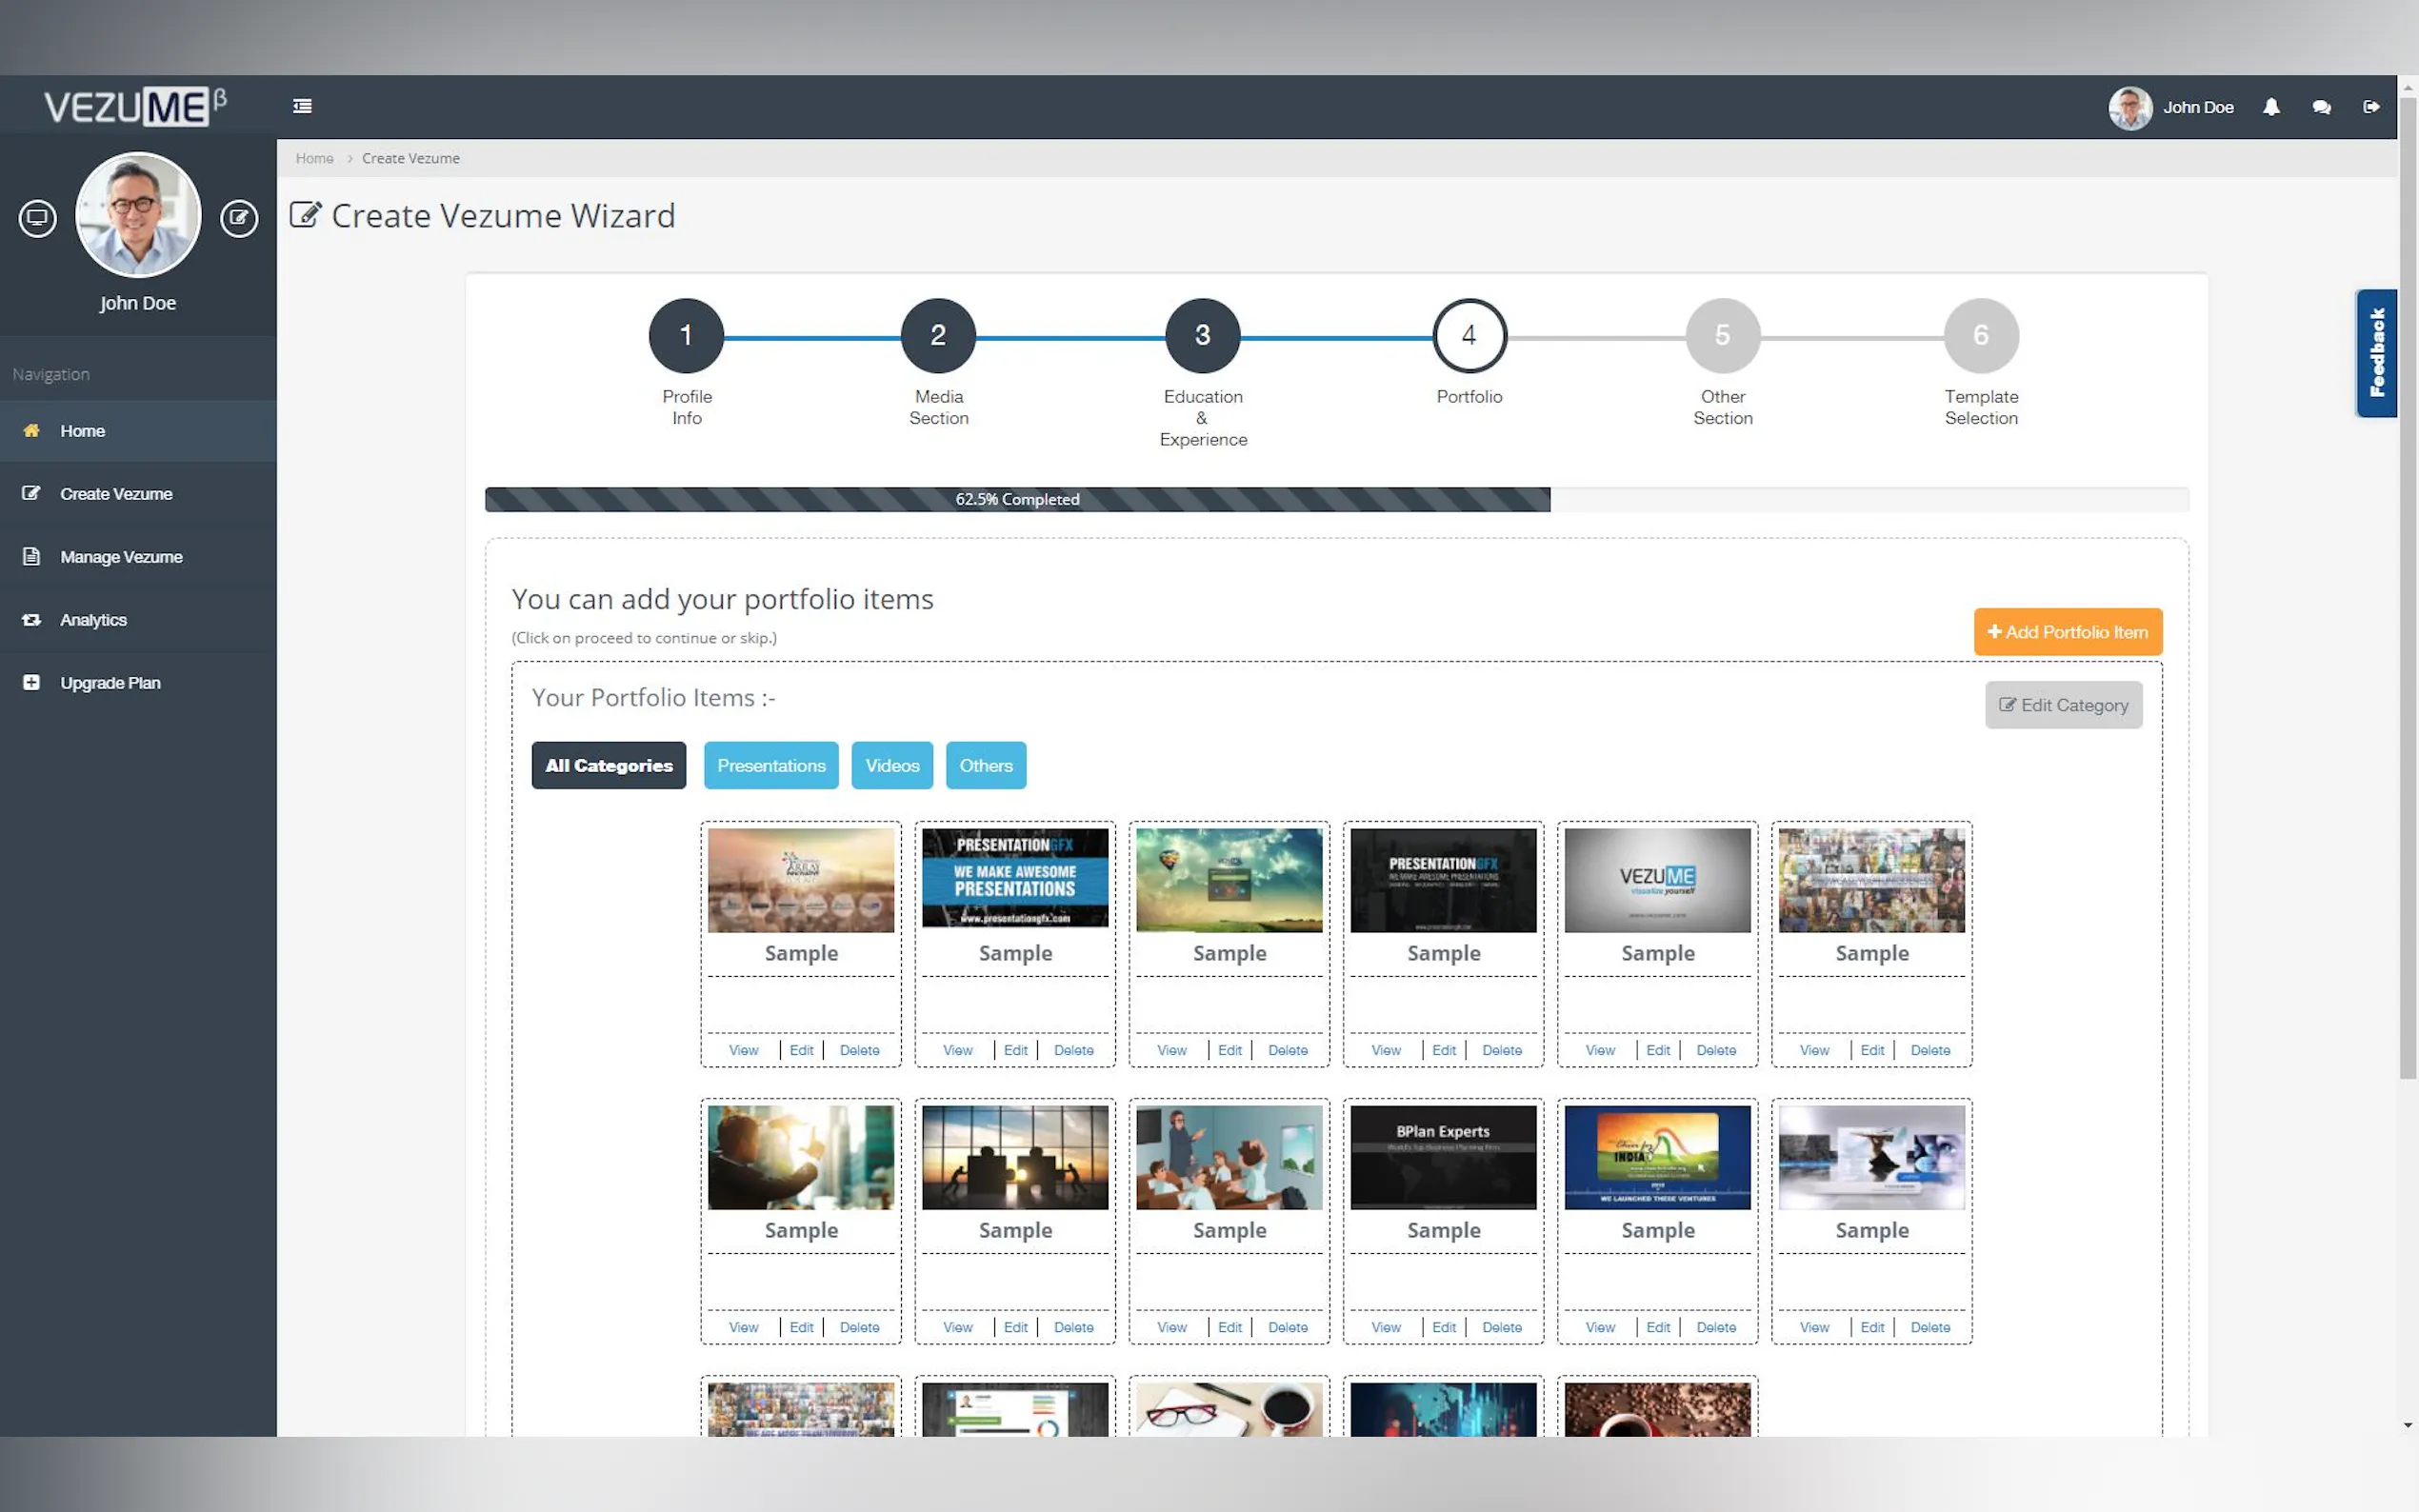The image size is (2419, 1512).
Task: Click the John Doe name in top bar
Action: (2198, 107)
